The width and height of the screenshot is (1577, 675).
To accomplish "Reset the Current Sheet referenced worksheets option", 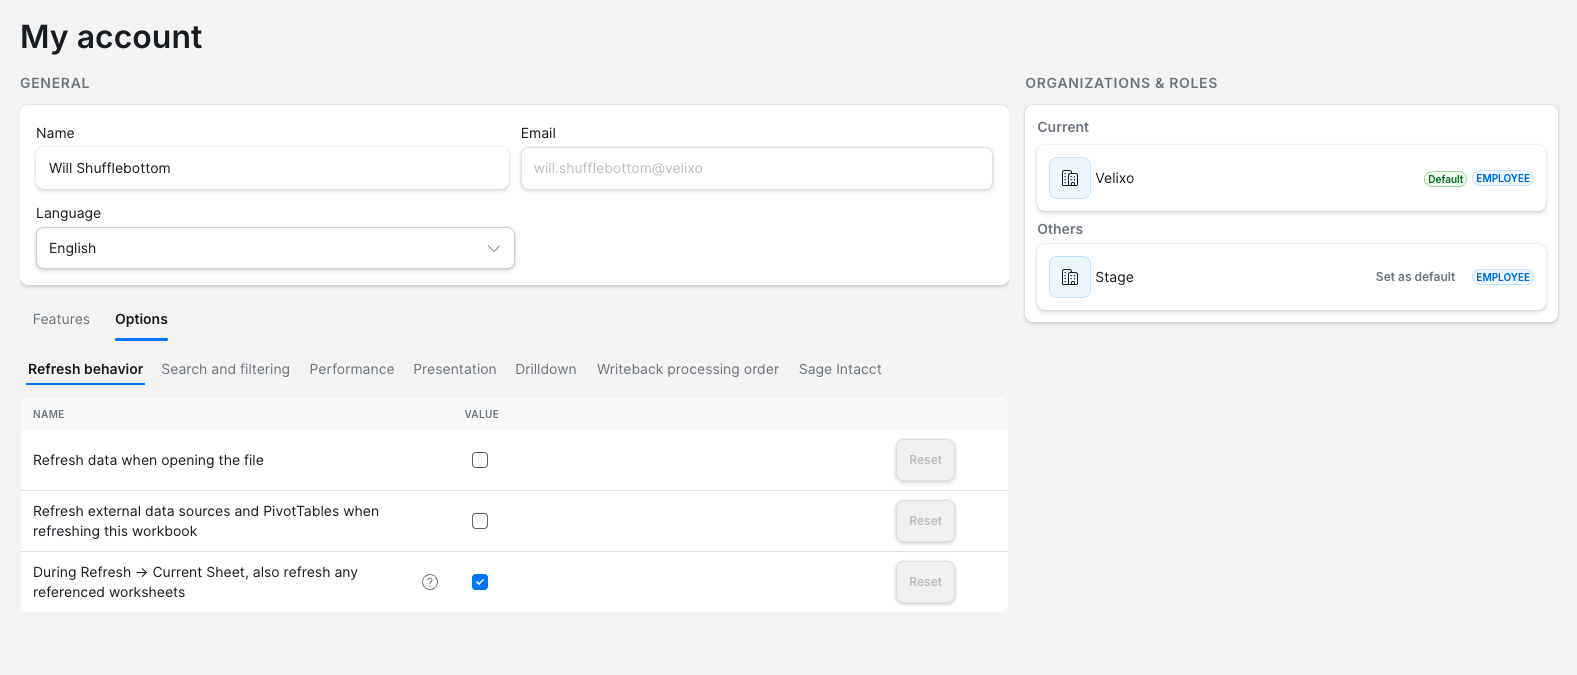I will pos(925,582).
